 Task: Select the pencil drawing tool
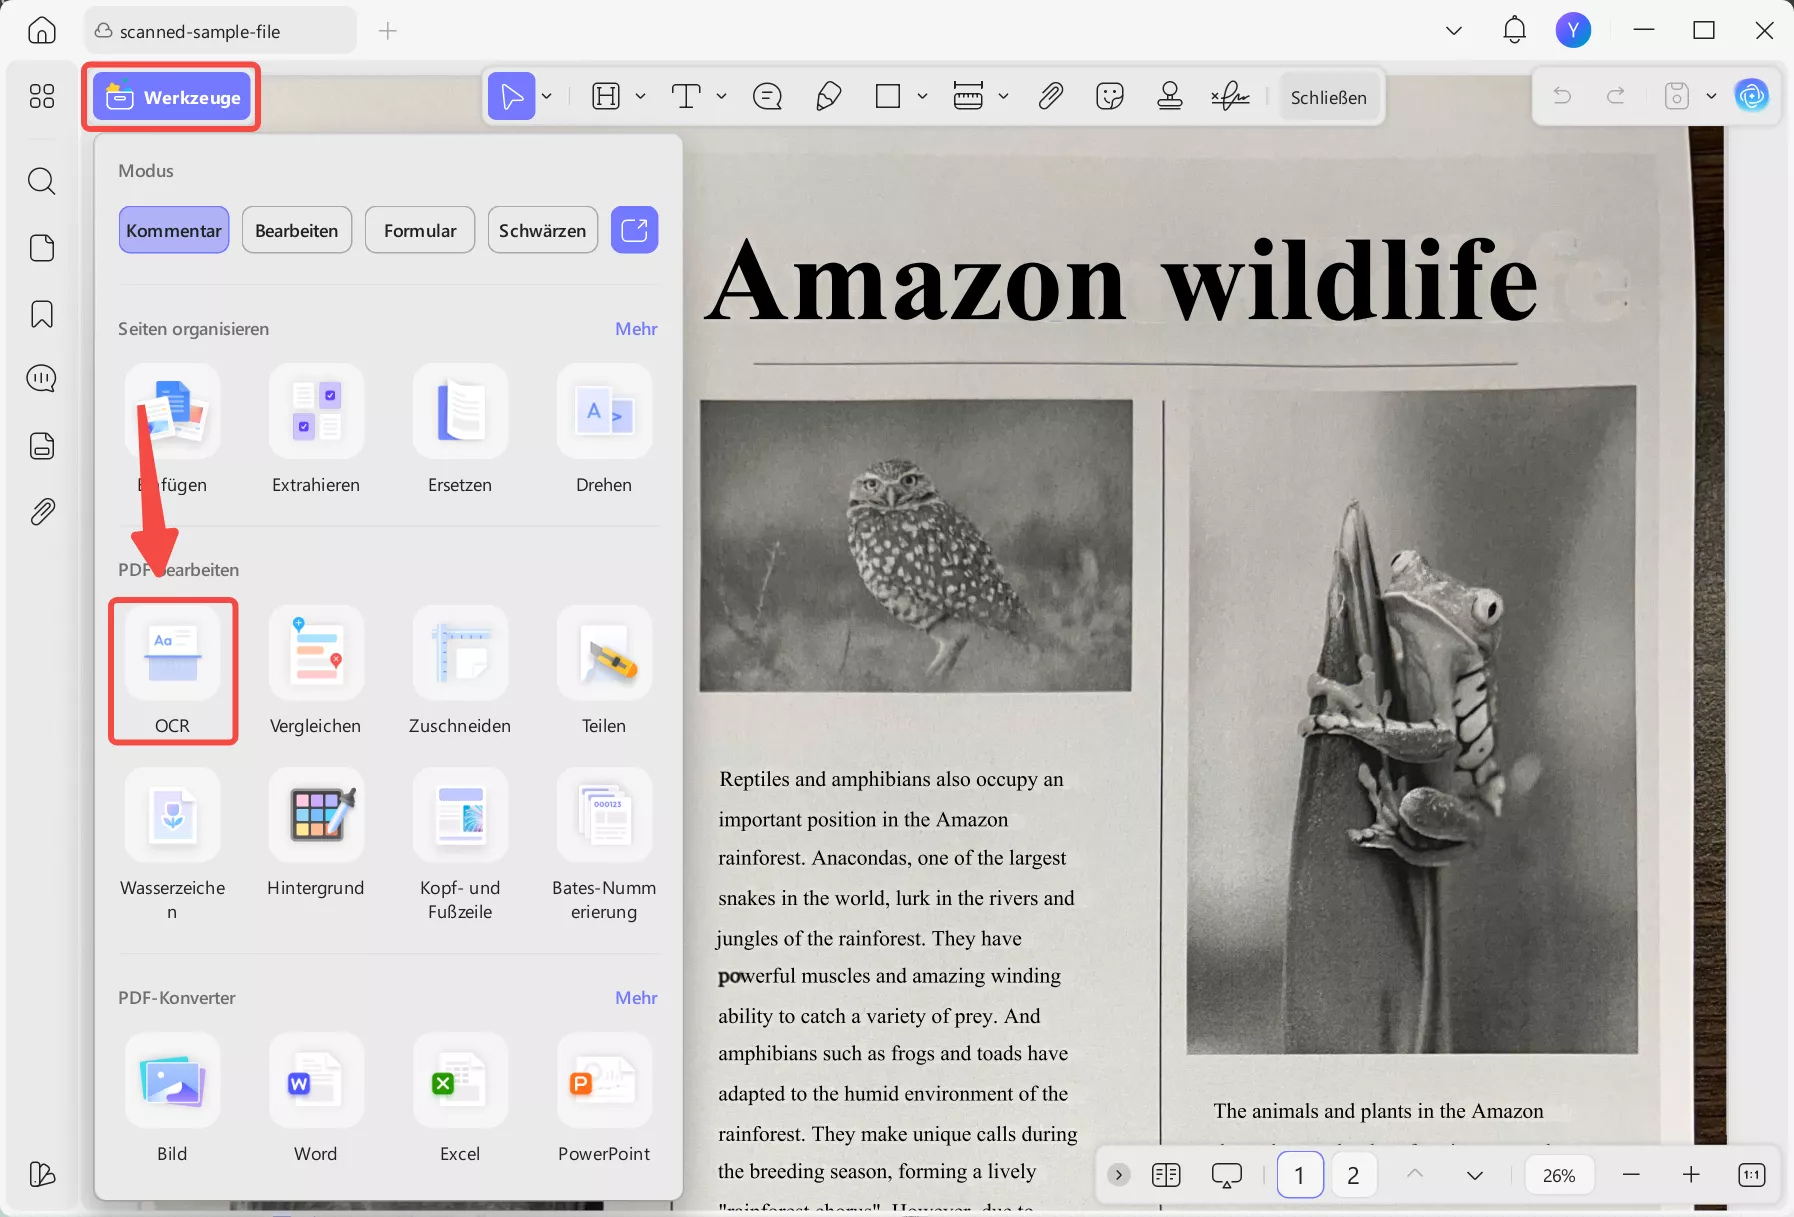pyautogui.click(x=828, y=96)
